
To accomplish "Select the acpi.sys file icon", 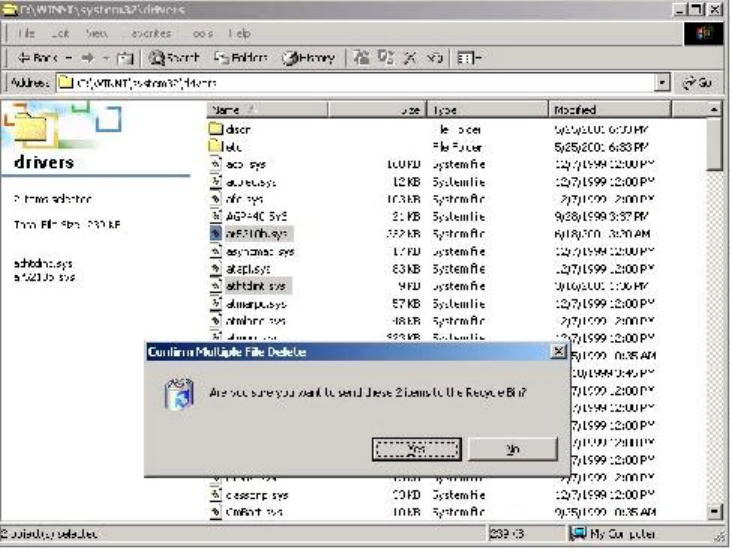I will click(215, 164).
